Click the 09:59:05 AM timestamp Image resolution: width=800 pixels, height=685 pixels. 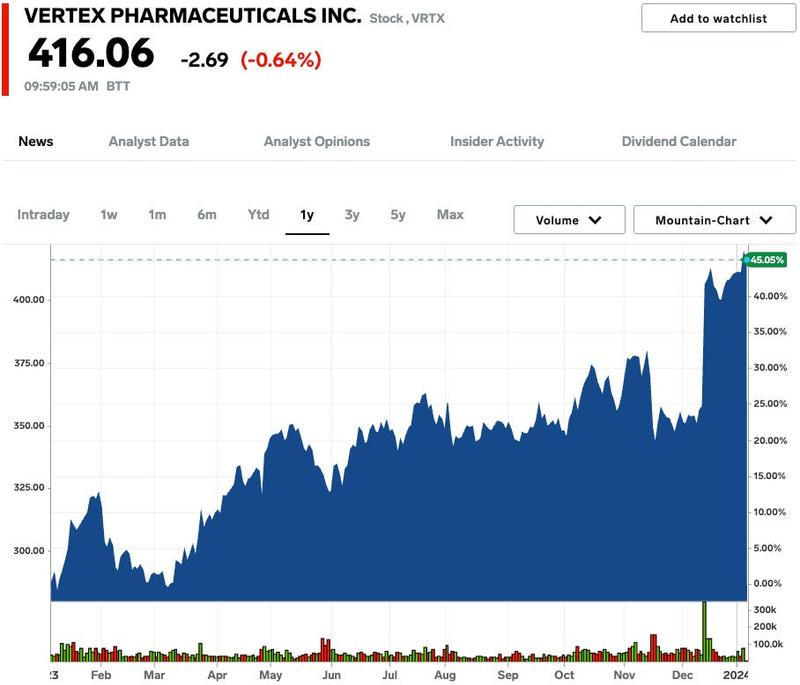(x=61, y=86)
